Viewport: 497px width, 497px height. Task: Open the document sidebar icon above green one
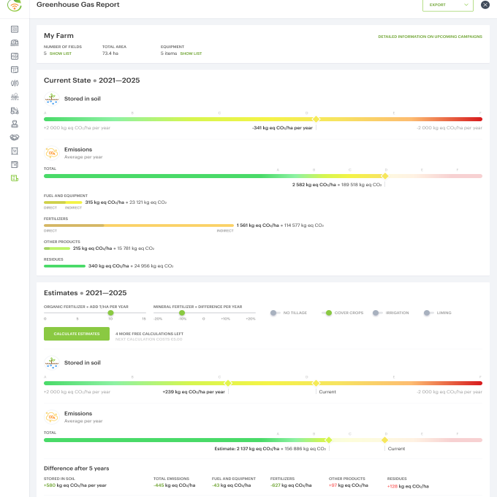(x=15, y=165)
